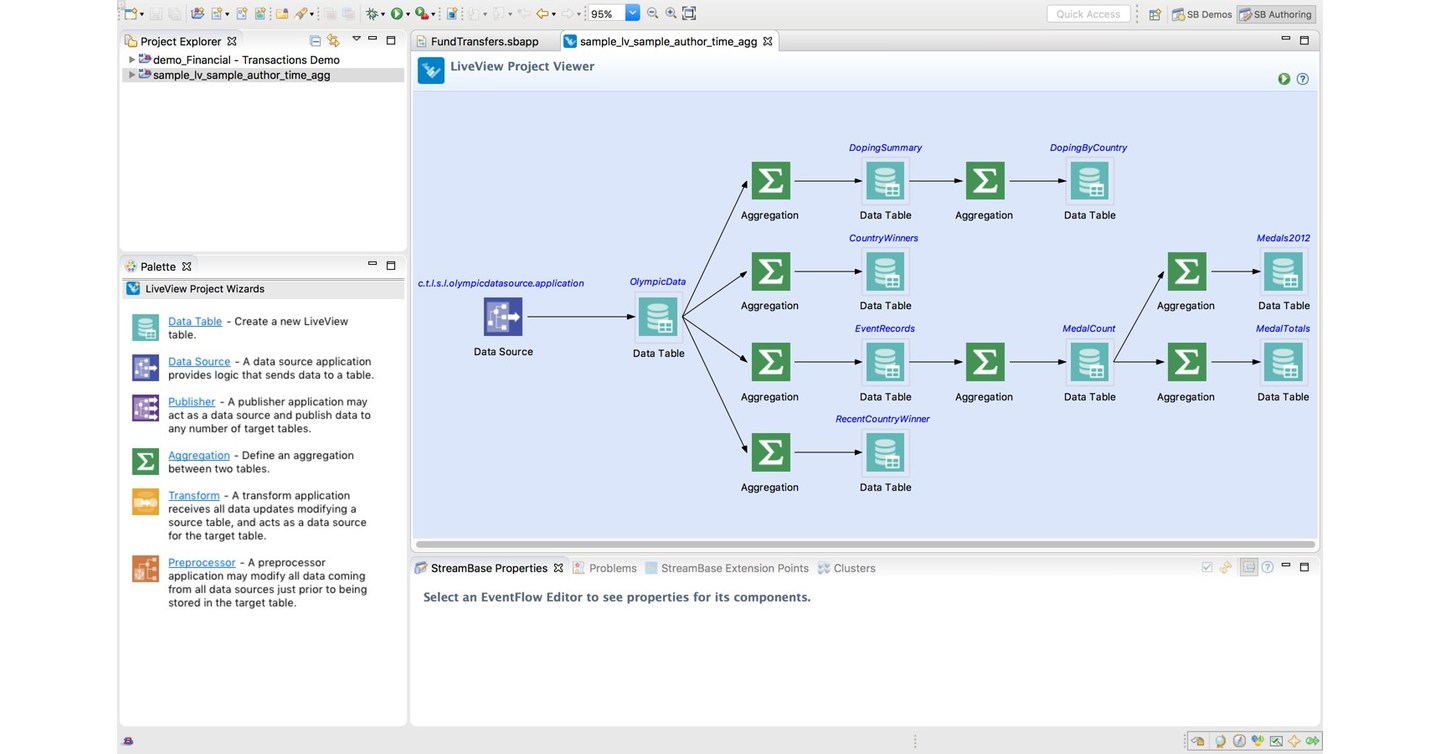Open the debug button dropdown arrow
The image size is (1440, 754).
click(x=382, y=15)
